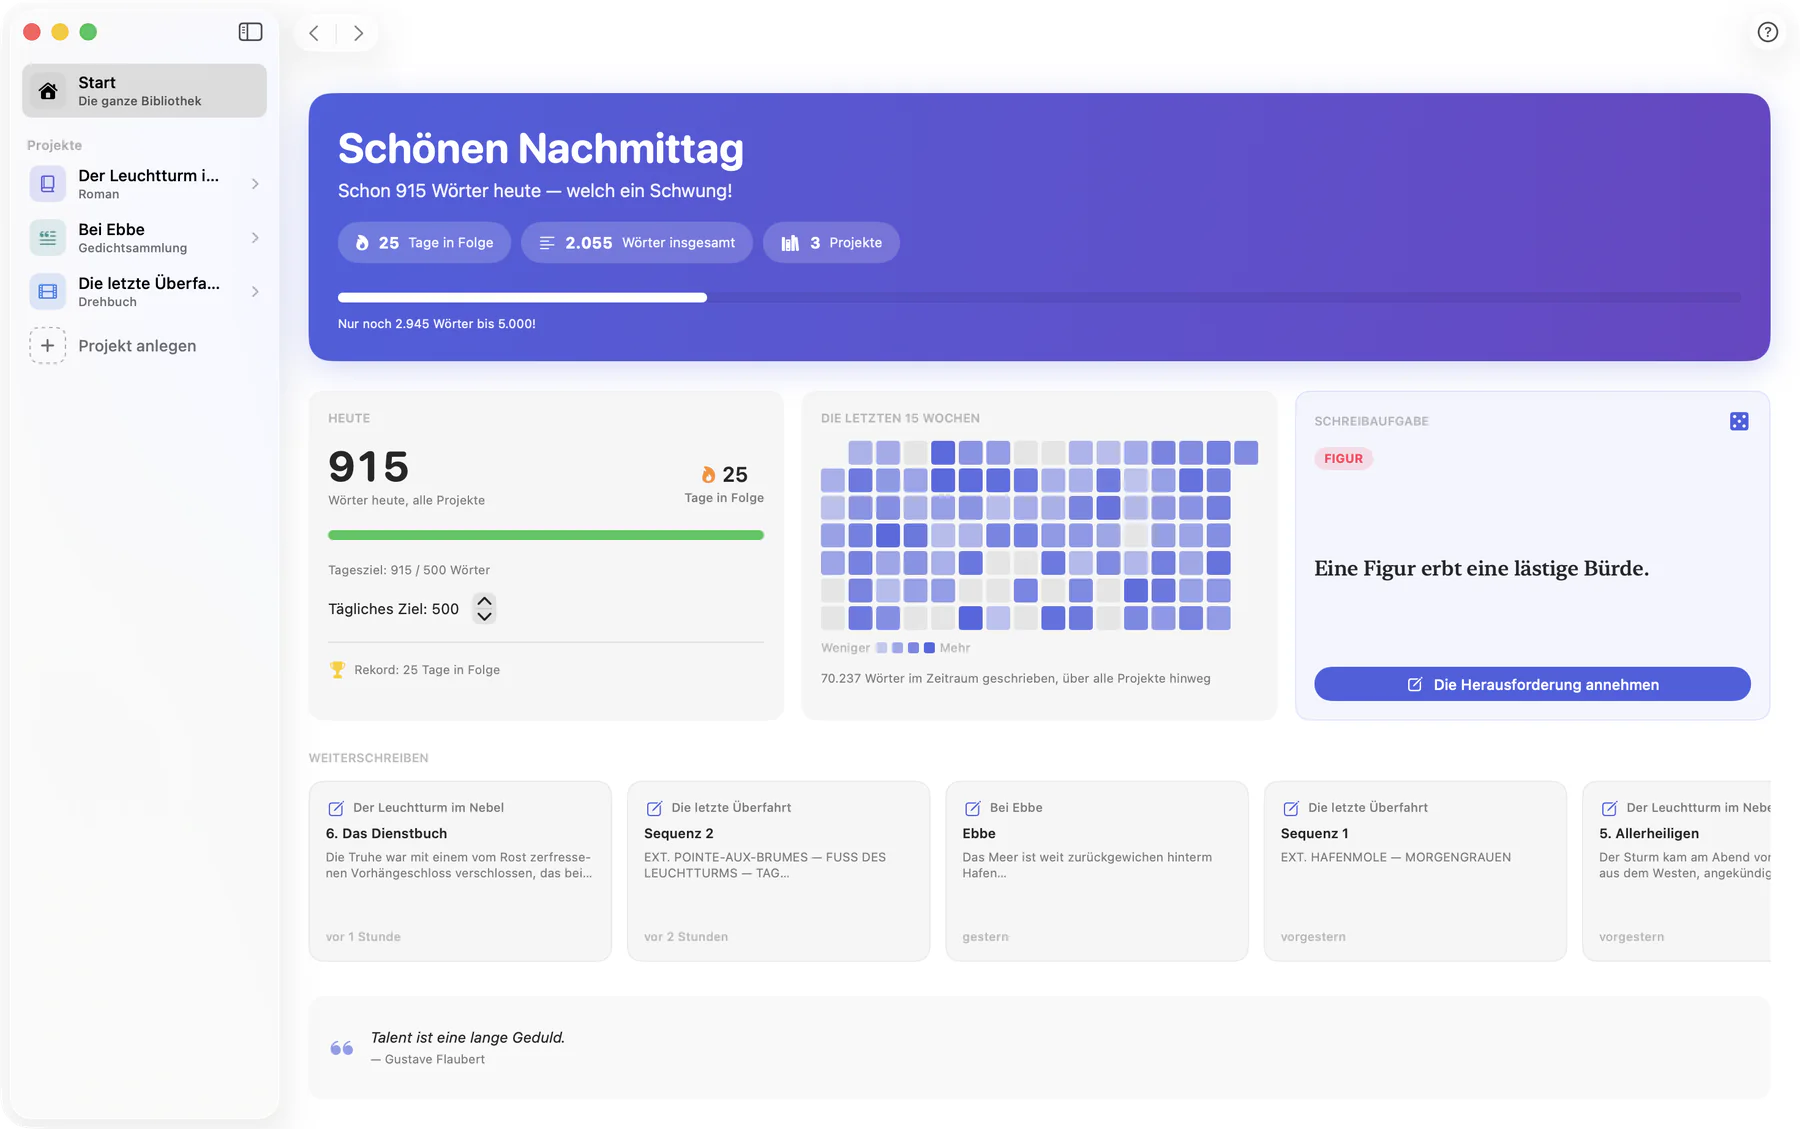1800x1129 pixels.
Task: Expand Die letzte Überfahrt project chevron
Action: [255, 292]
